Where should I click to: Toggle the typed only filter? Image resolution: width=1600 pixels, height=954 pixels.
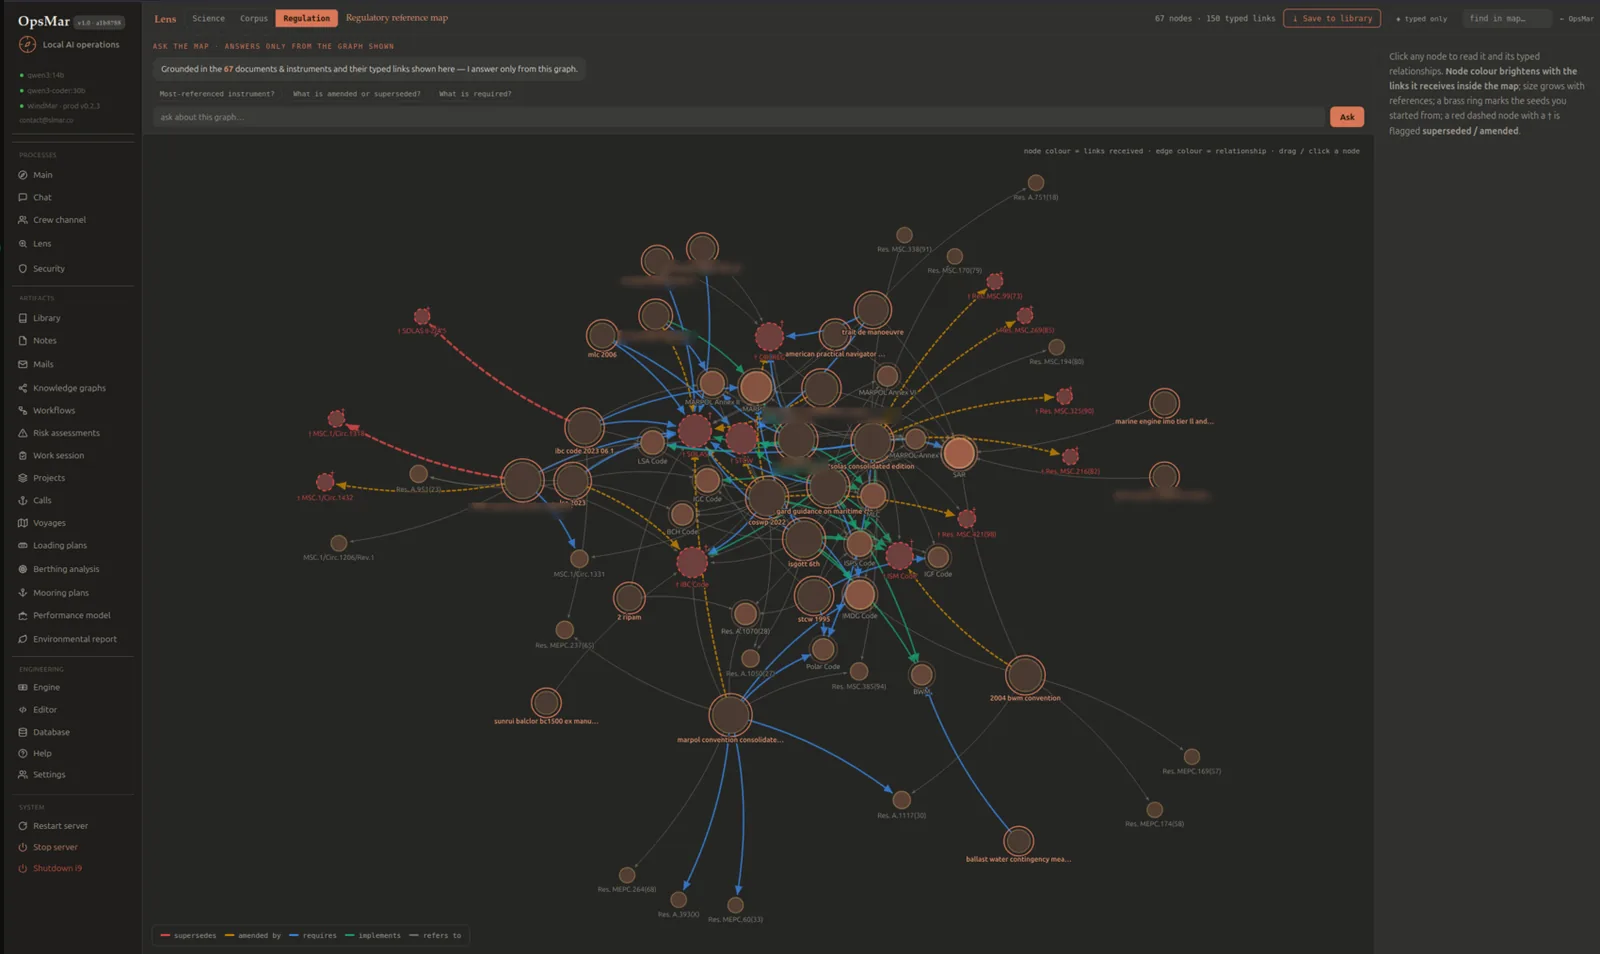point(1421,19)
